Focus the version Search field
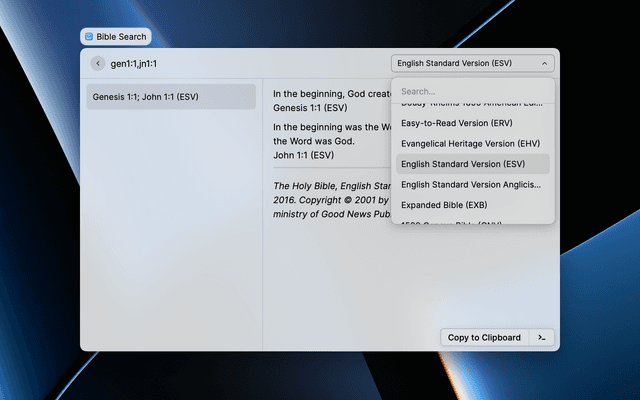The image size is (640, 400). 472,91
